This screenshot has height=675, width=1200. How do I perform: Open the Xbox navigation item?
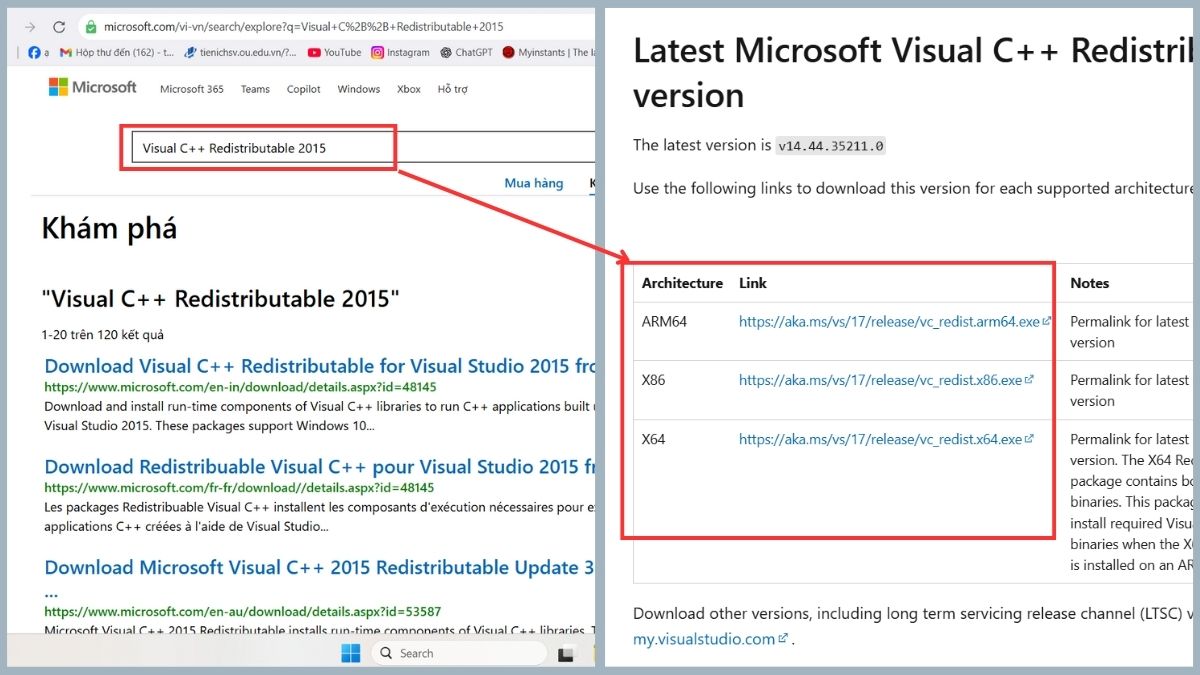(x=408, y=89)
